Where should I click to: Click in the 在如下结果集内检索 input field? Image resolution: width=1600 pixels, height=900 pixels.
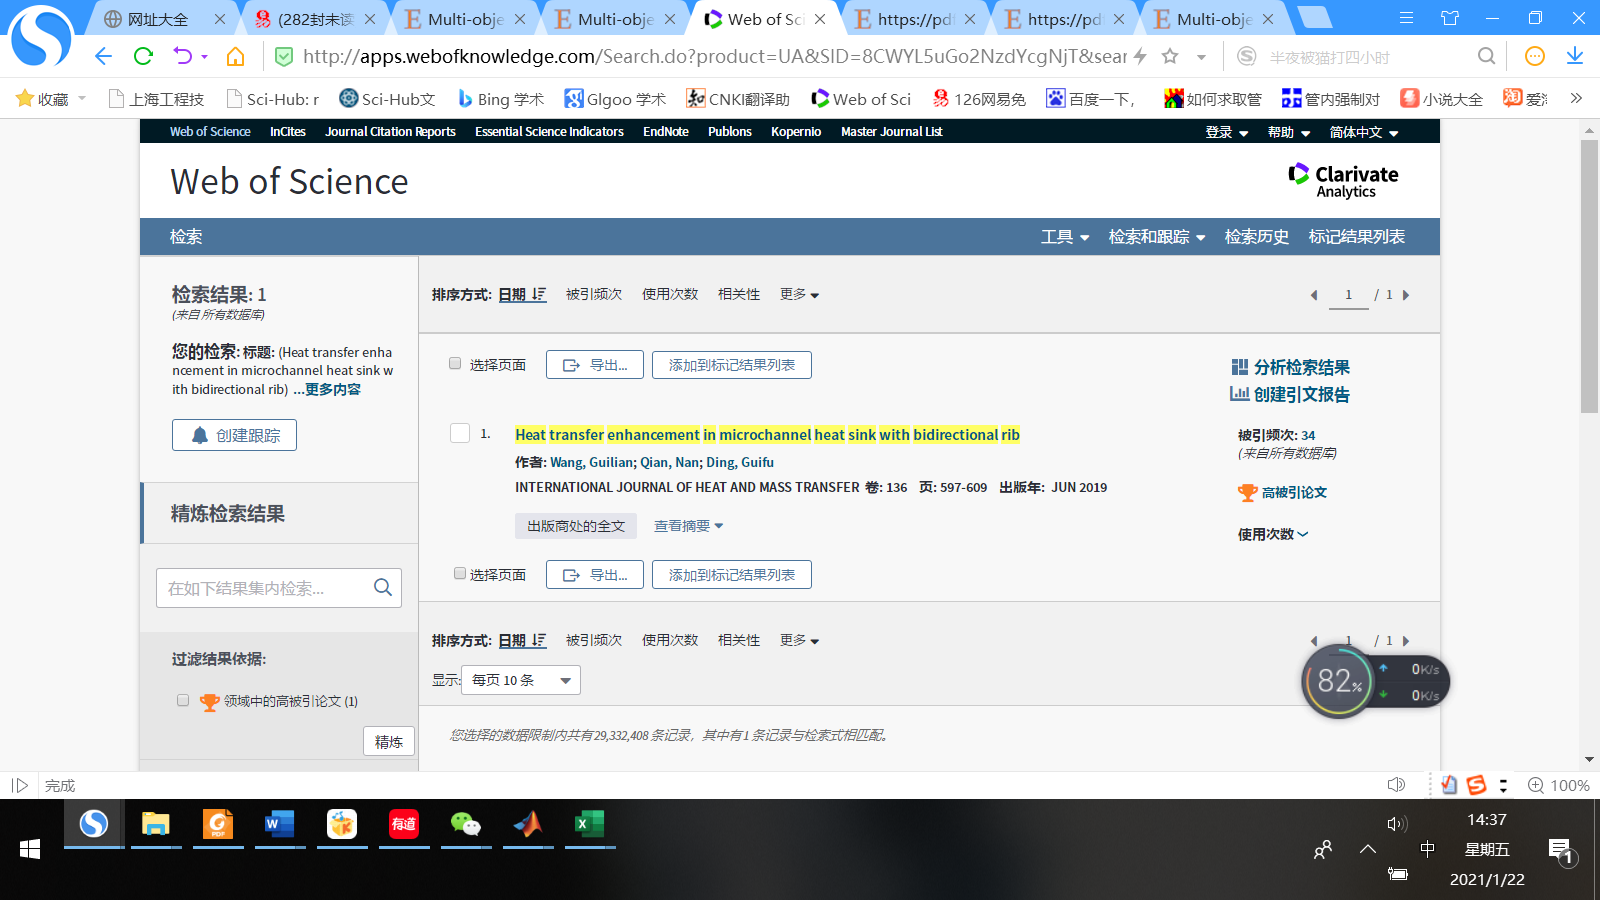(x=262, y=588)
